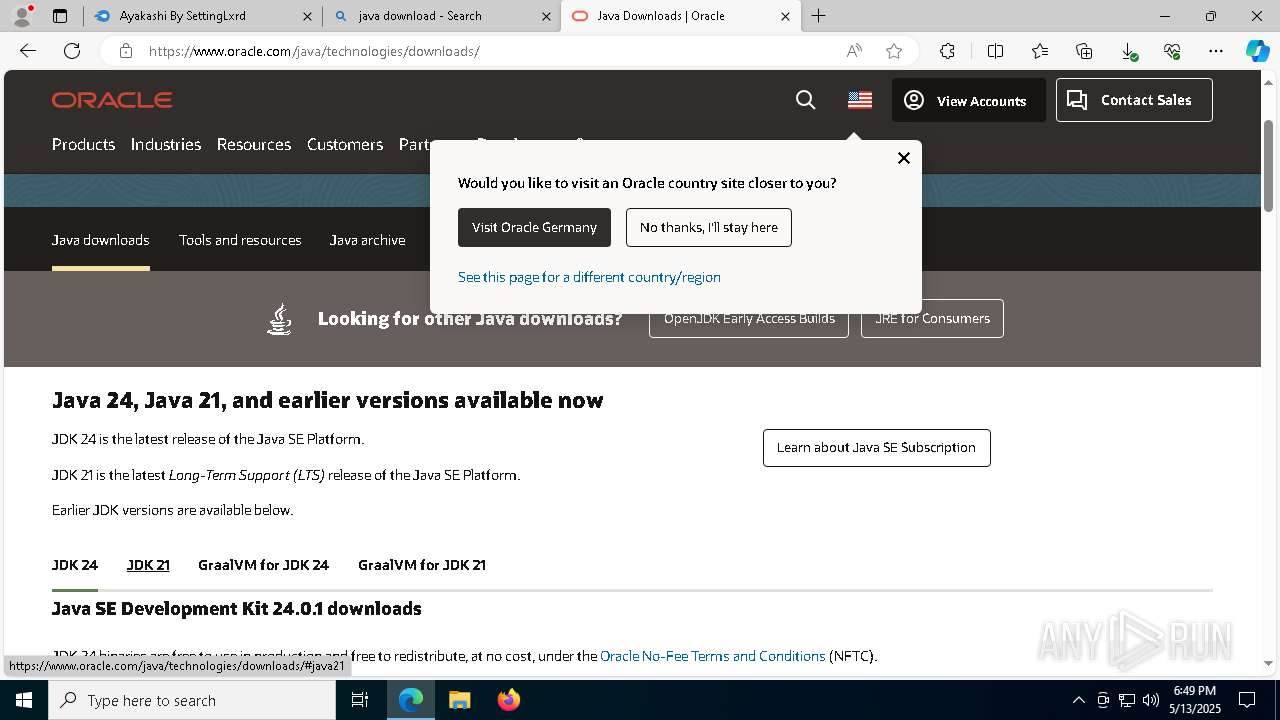Image resolution: width=1280 pixels, height=720 pixels.
Task: Add this page to favorites star
Action: click(x=894, y=51)
